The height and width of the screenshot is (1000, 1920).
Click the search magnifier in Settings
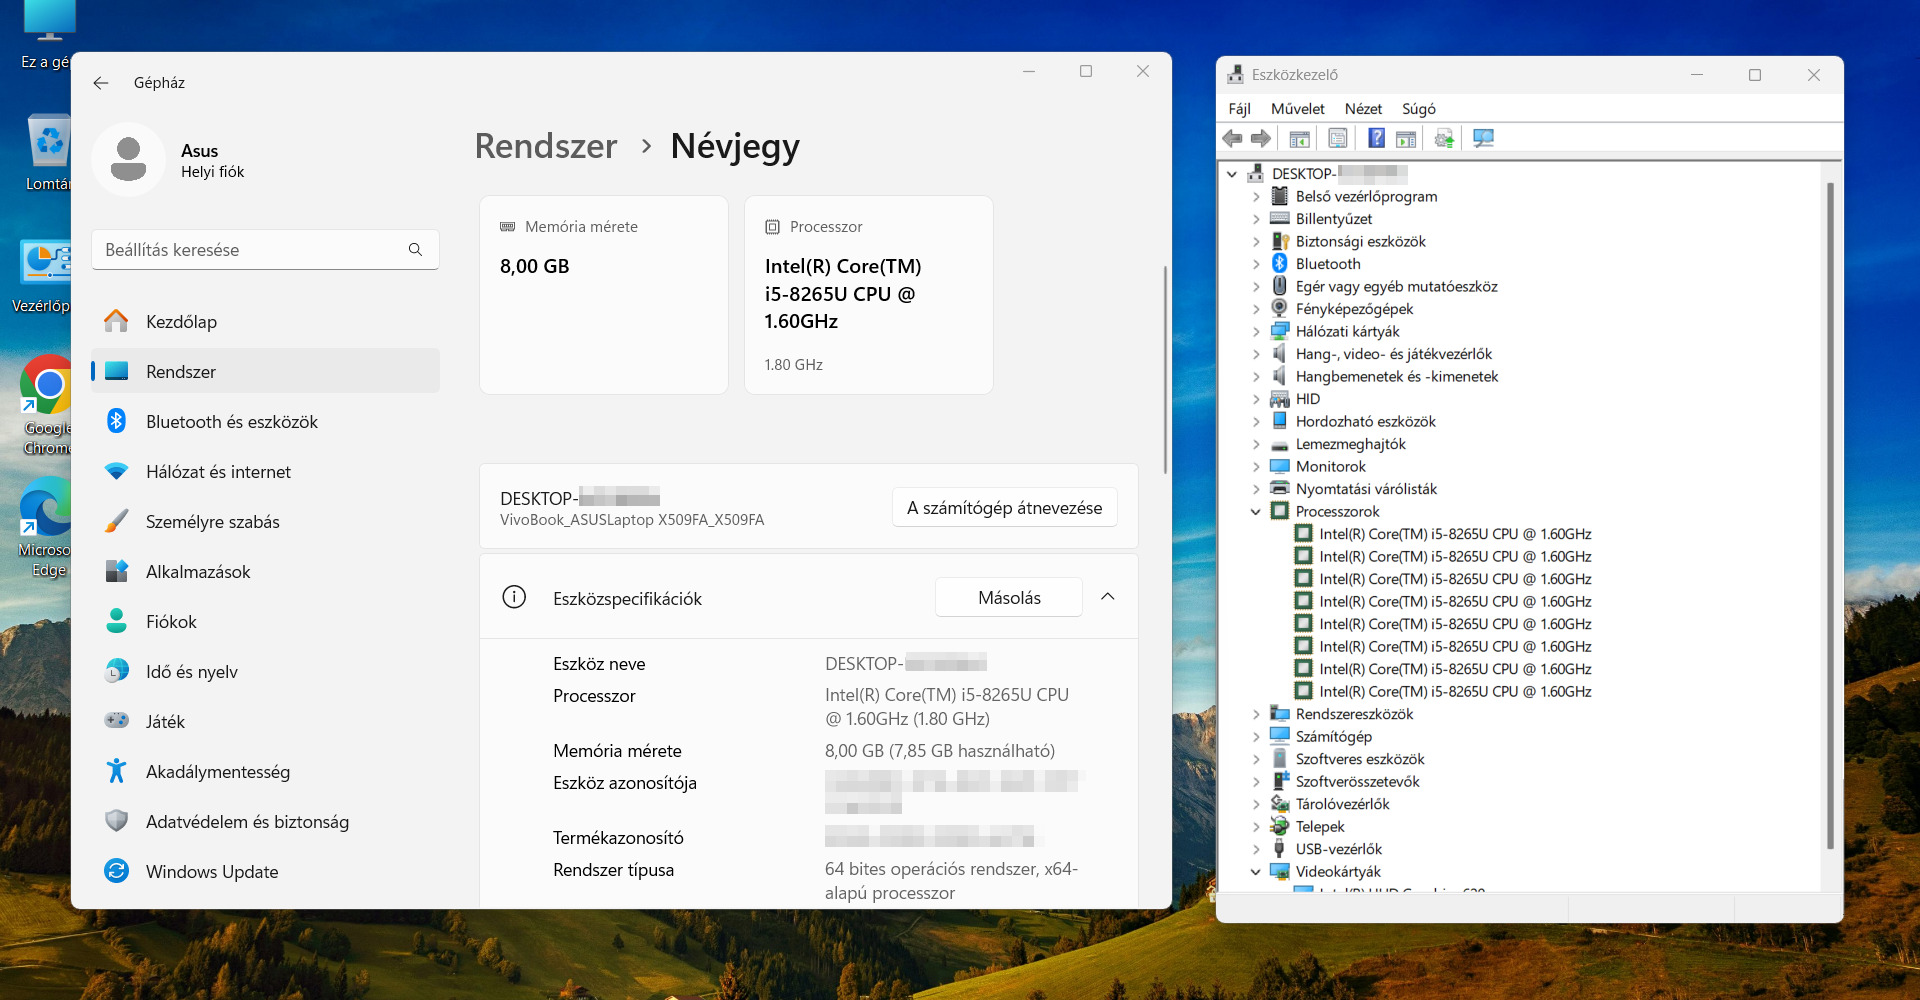[415, 249]
